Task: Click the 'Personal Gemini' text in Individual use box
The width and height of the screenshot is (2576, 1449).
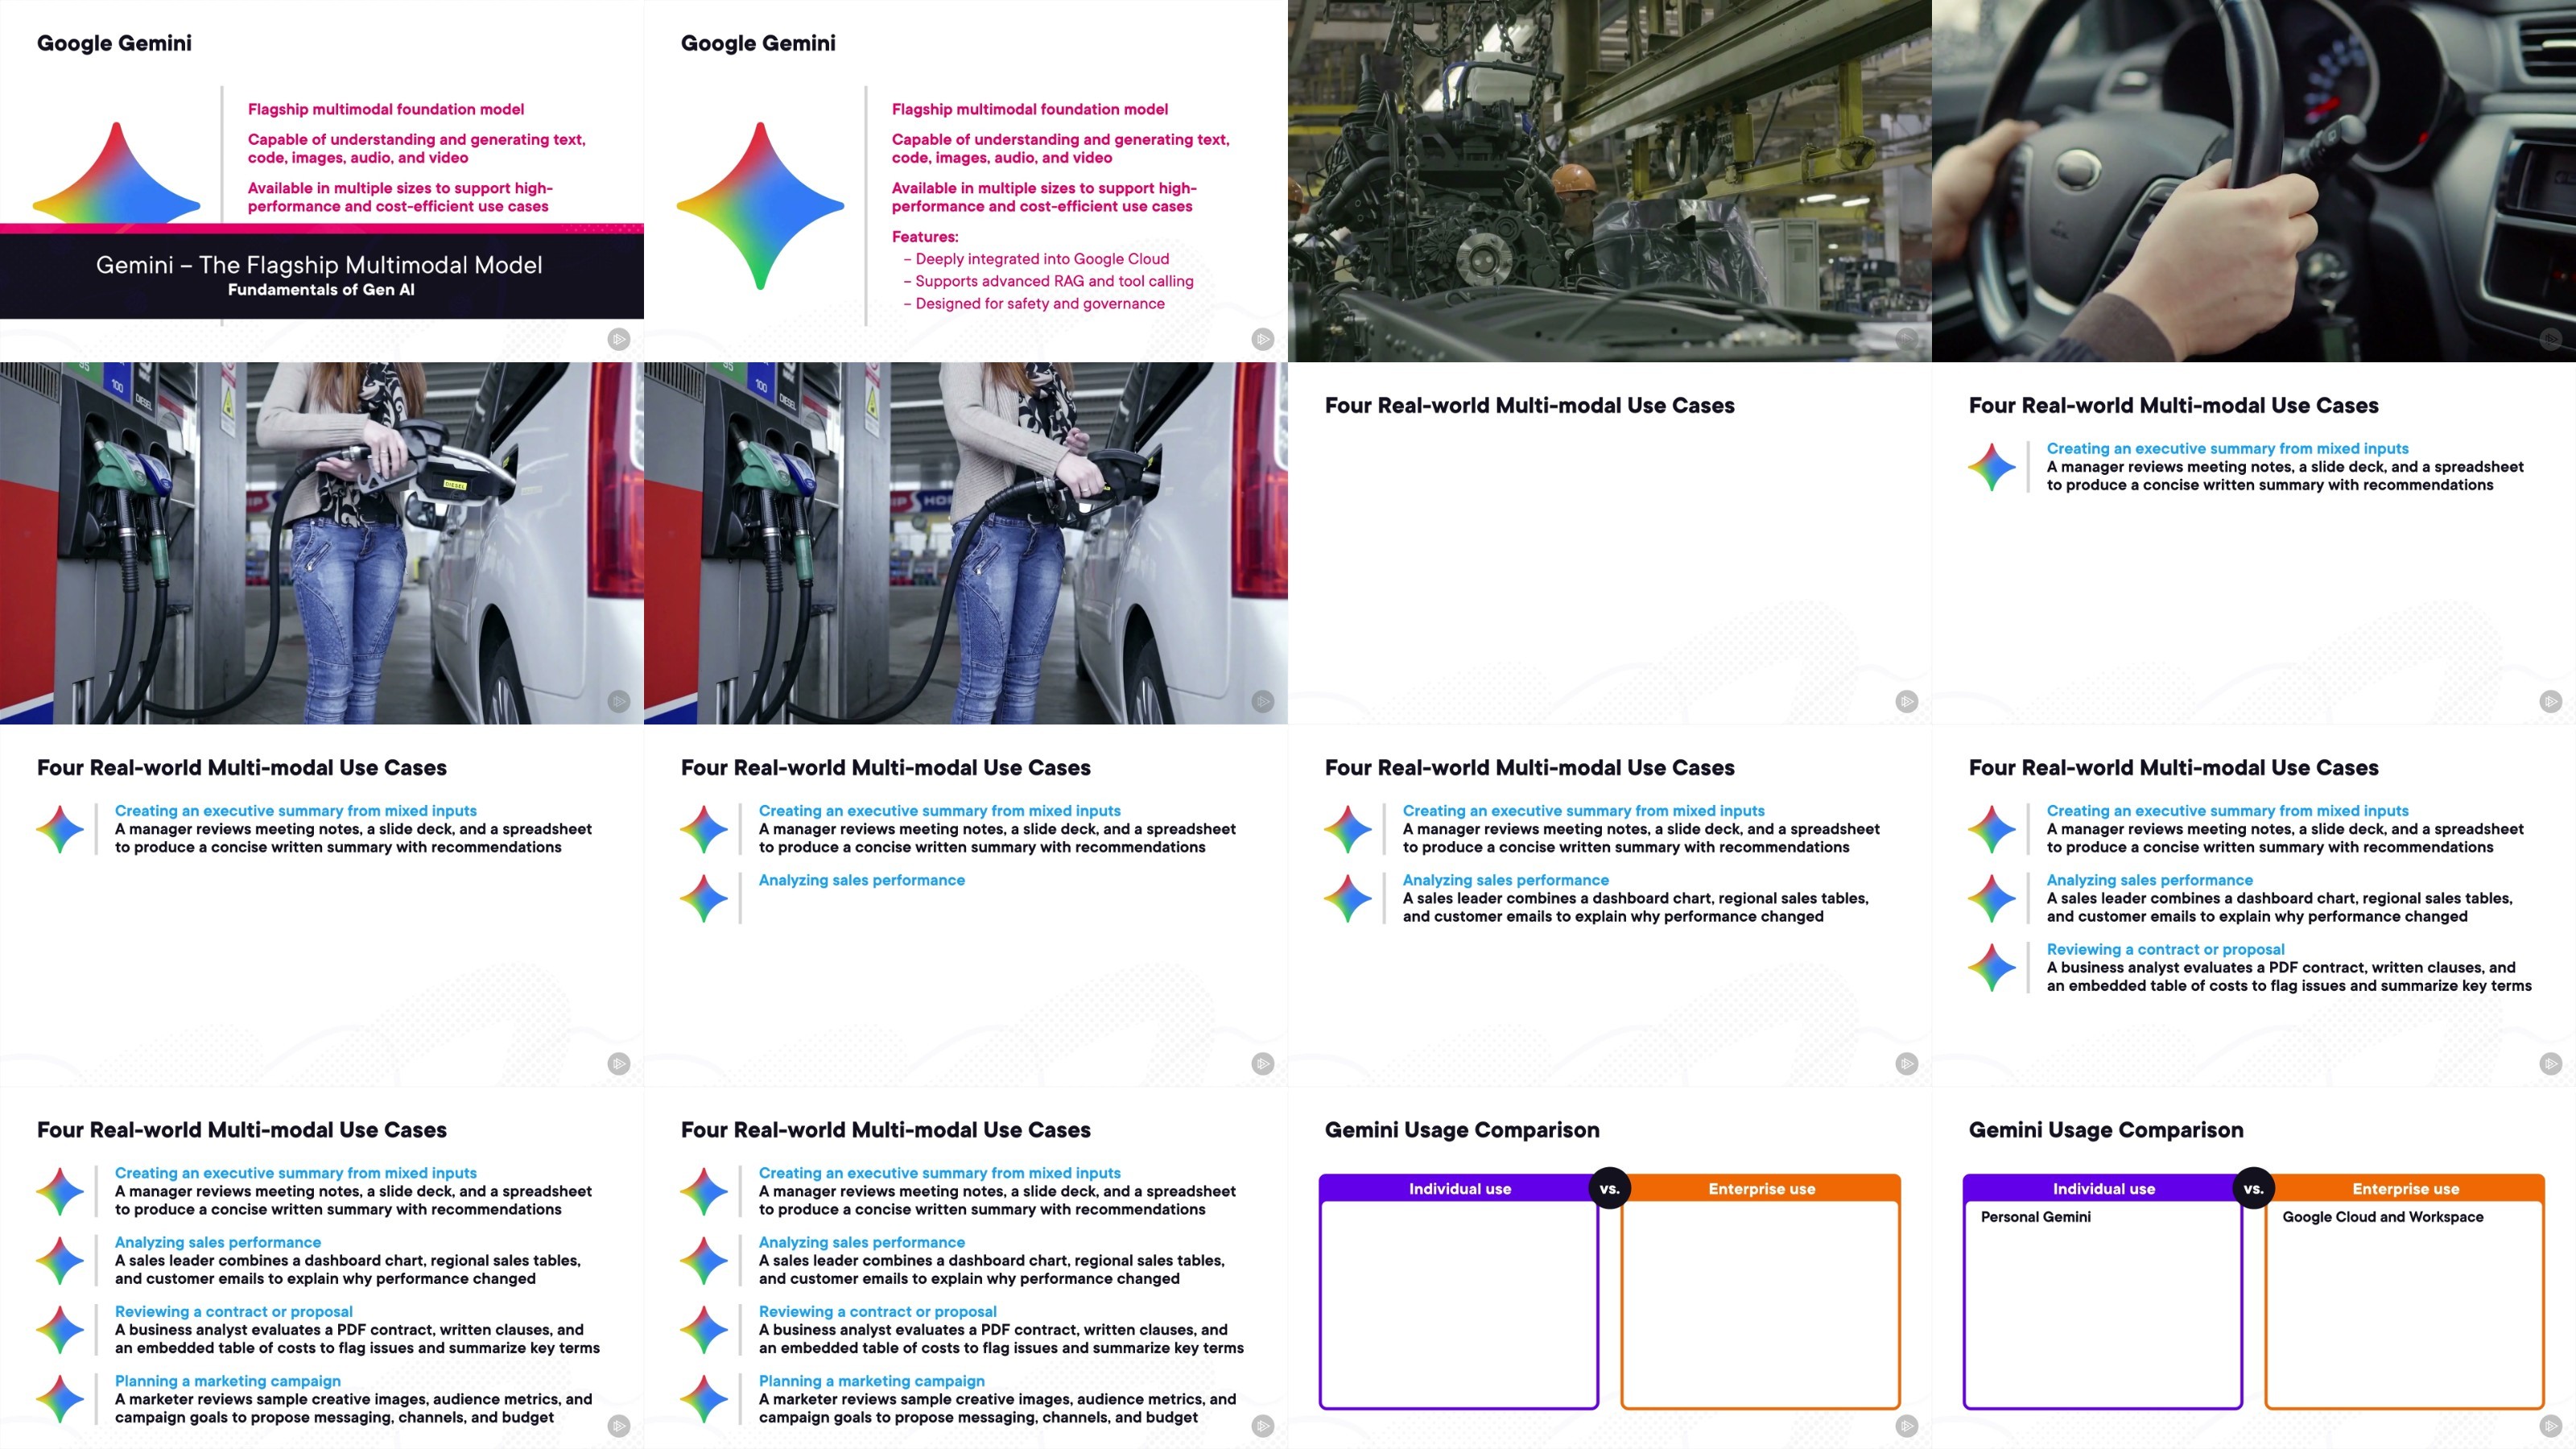Action: pos(2035,1217)
